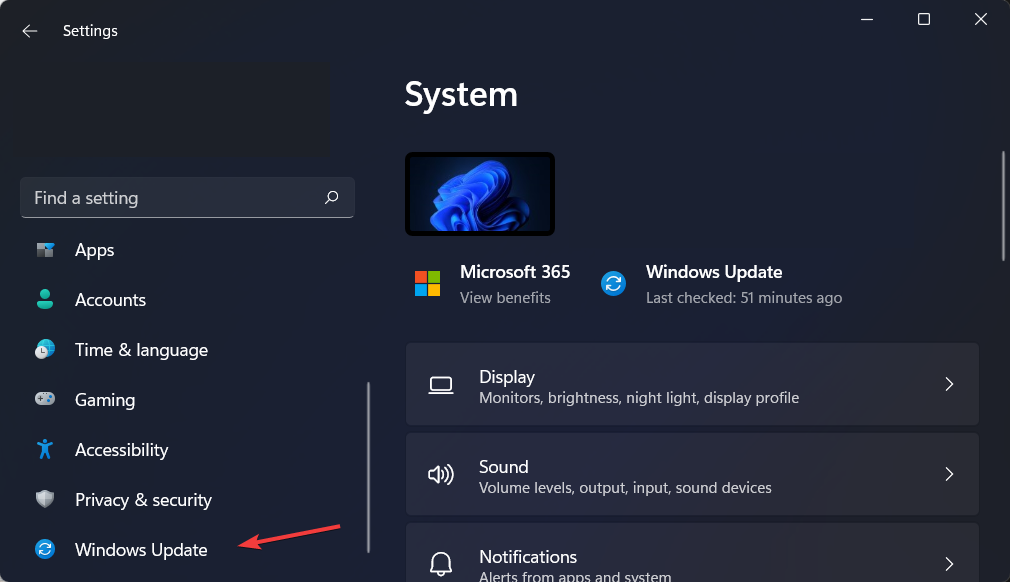Open Accessibility via its figure icon
Image resolution: width=1010 pixels, height=582 pixels.
tap(45, 449)
